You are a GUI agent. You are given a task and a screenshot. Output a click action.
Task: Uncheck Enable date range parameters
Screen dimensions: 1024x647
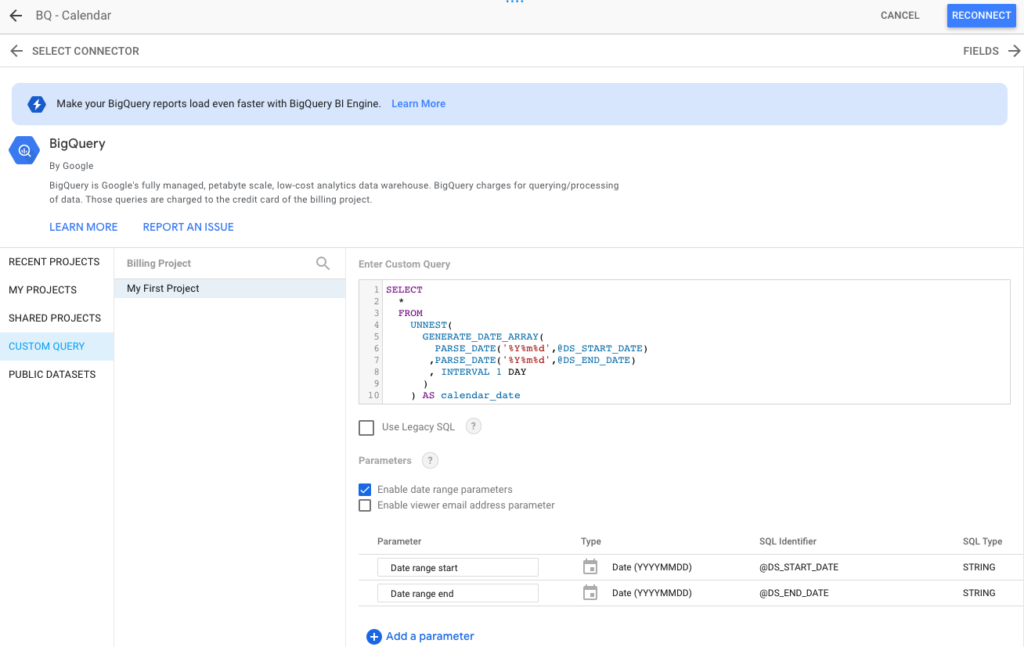point(365,490)
